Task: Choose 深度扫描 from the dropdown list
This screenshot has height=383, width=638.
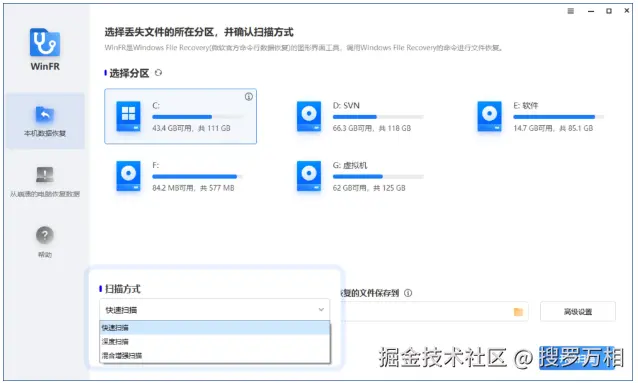Action: [215, 341]
